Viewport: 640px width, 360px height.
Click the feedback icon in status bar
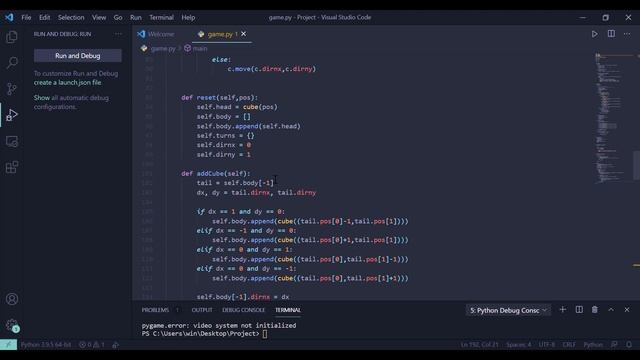click(614, 345)
